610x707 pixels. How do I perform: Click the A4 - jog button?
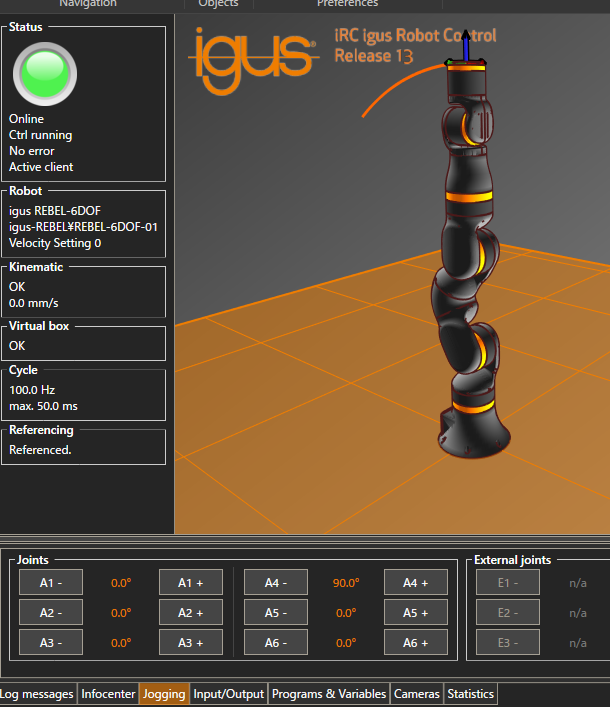[x=276, y=583]
